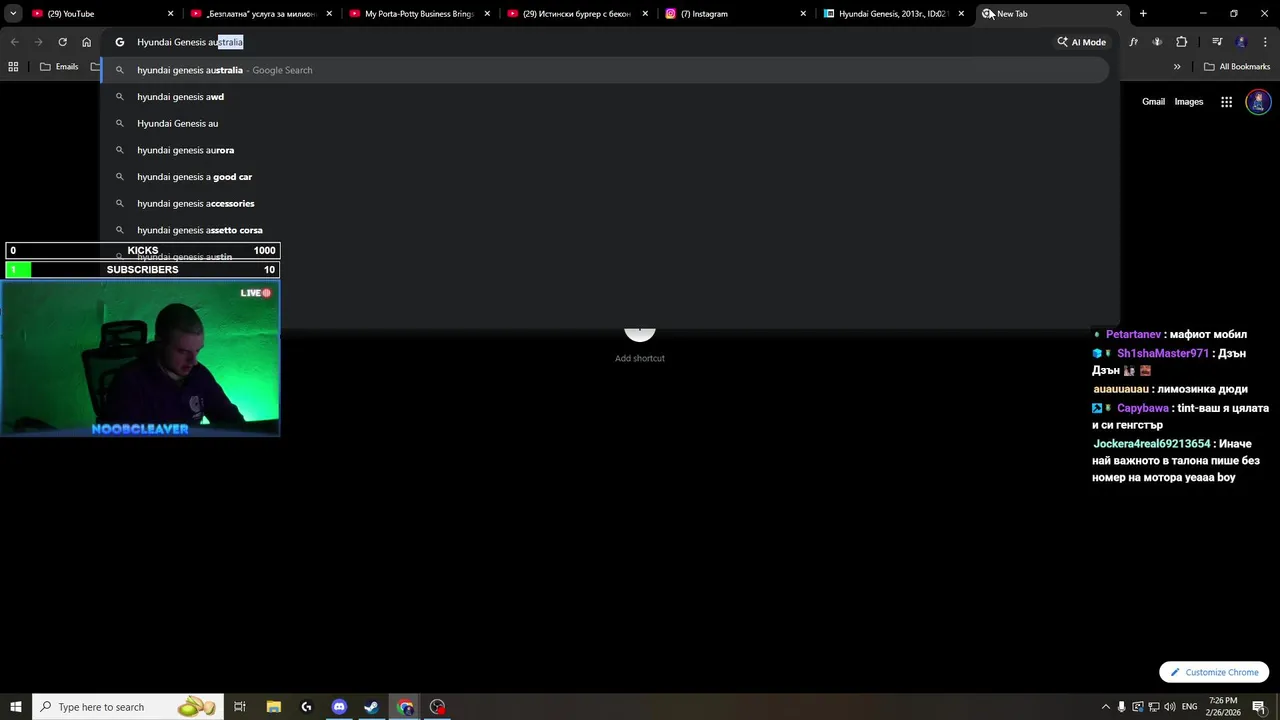Open Discord from the taskbar

(339, 707)
